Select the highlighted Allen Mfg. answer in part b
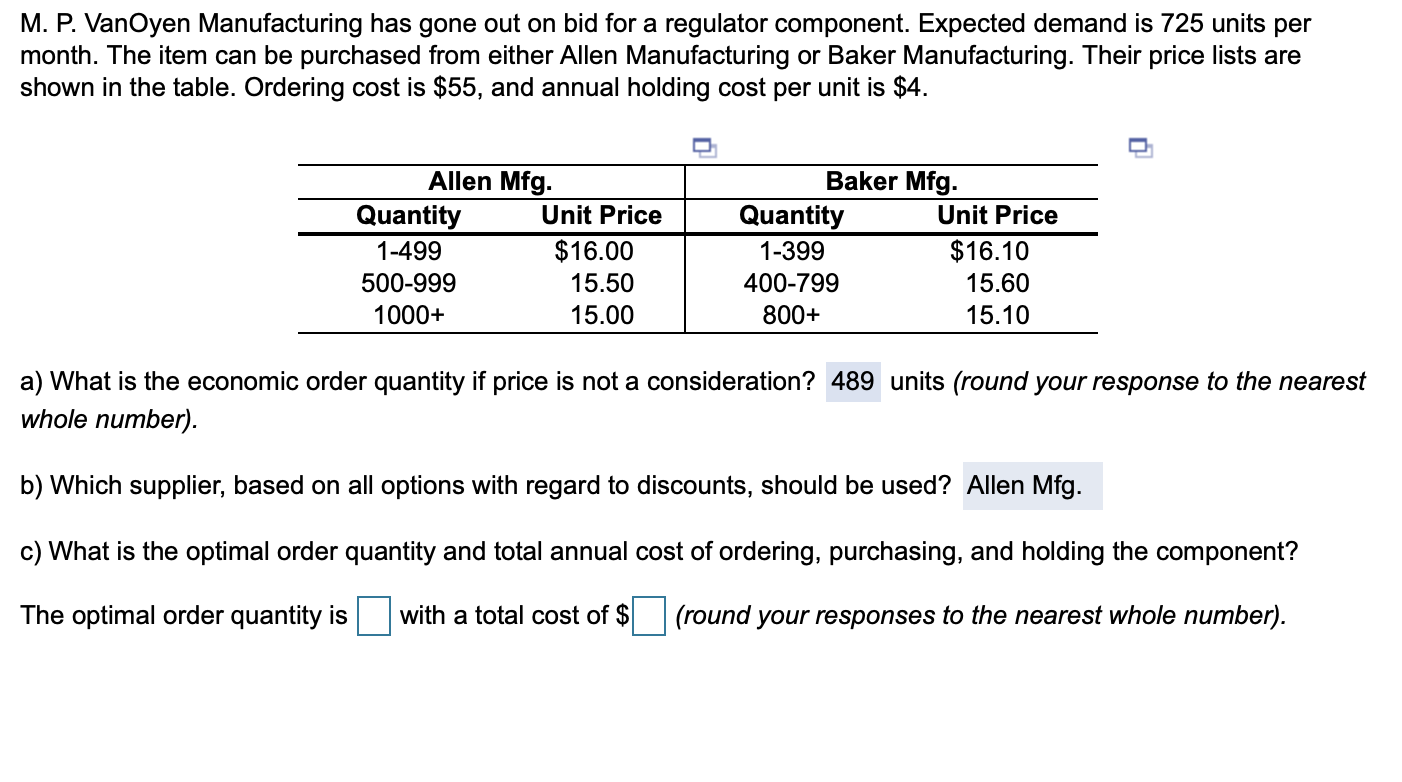Image resolution: width=1402 pixels, height=782 pixels. pyautogui.click(x=1031, y=486)
